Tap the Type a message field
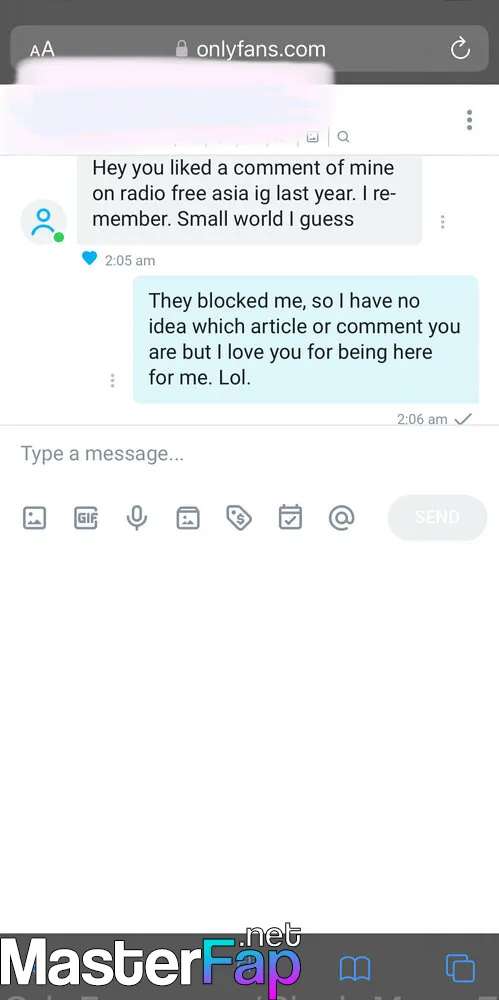This screenshot has height=1000, width=499. (250, 454)
